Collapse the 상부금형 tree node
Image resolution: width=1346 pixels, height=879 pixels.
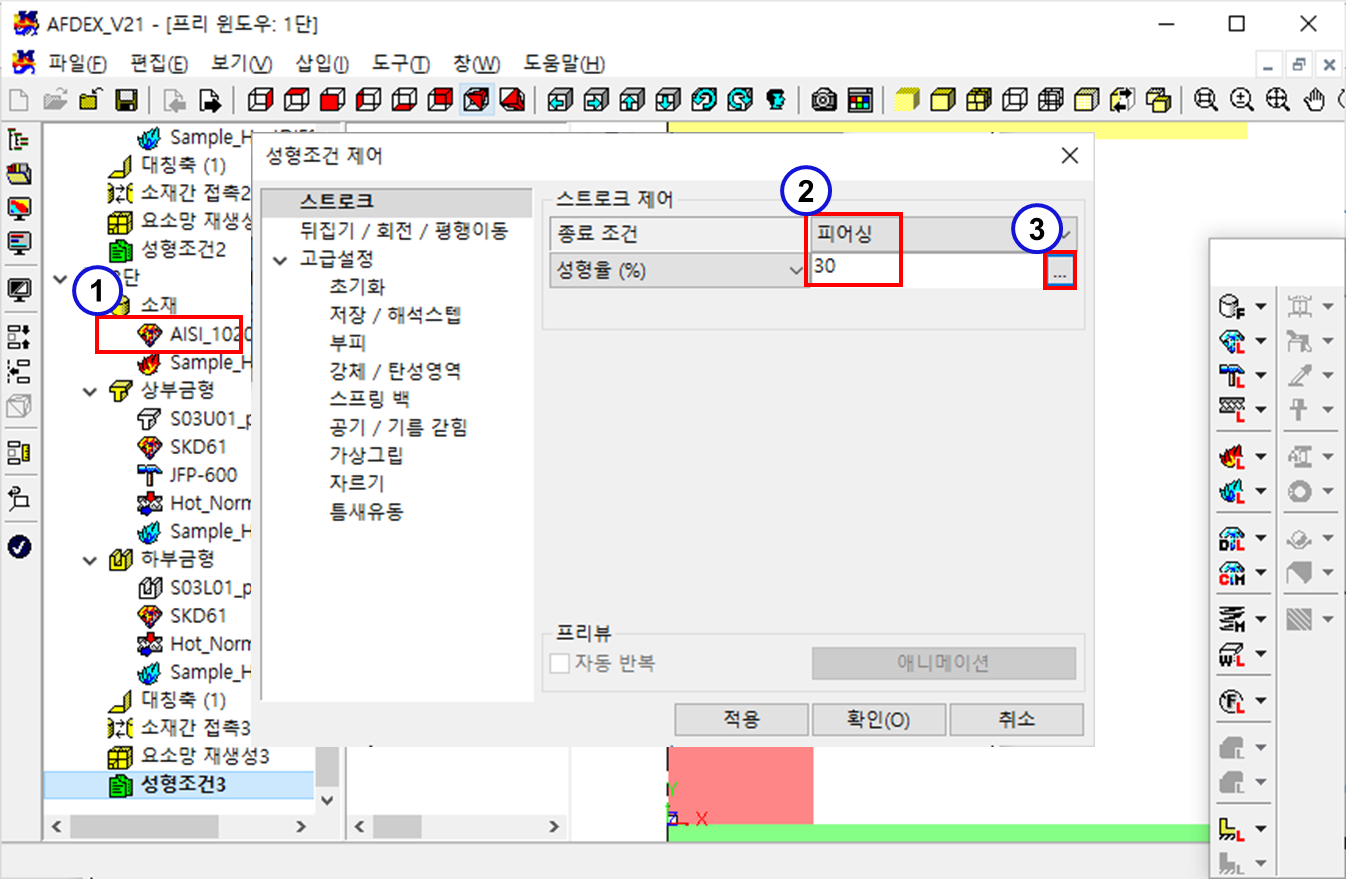(x=91, y=391)
